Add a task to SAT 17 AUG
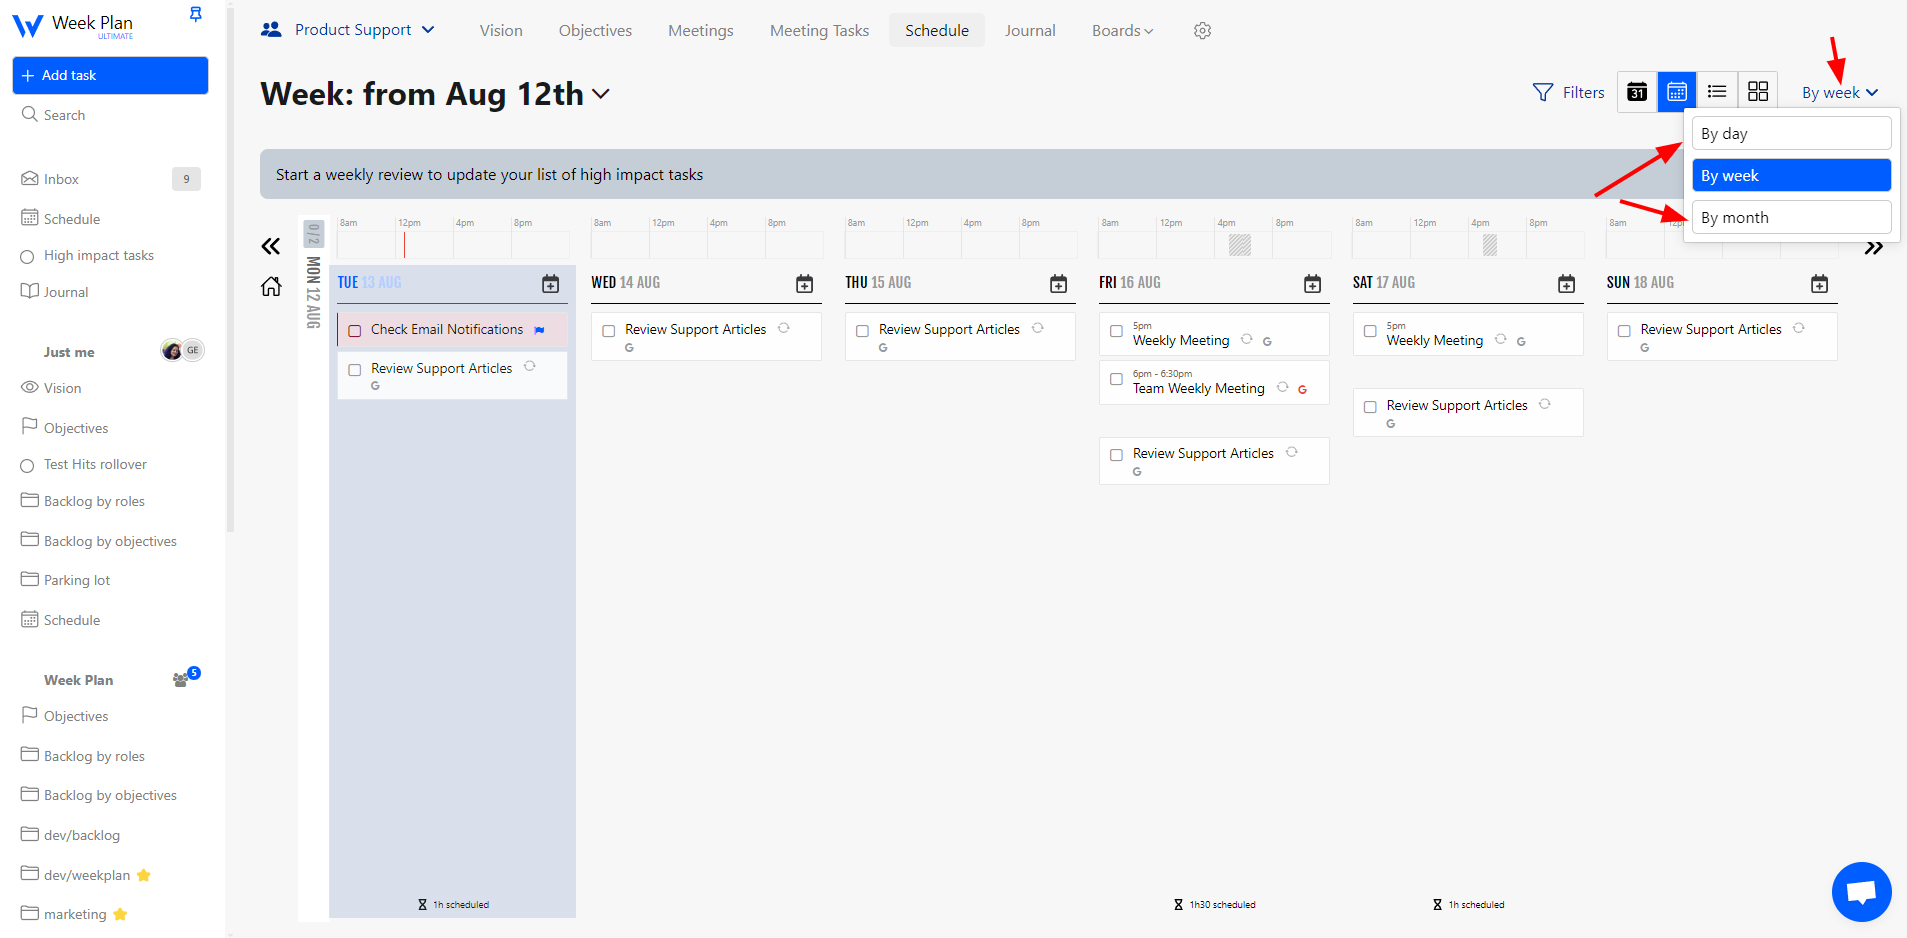Screen dimensions: 1907x938 pos(1566,284)
